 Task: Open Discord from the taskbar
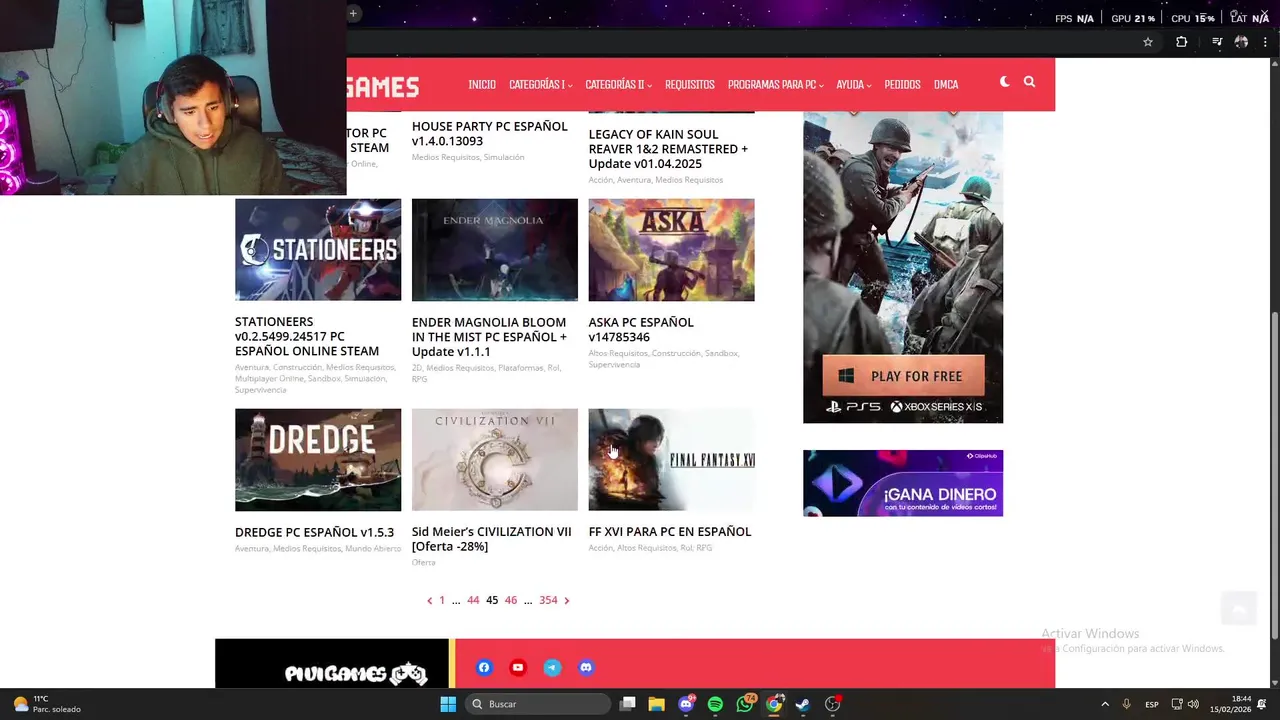click(686, 704)
